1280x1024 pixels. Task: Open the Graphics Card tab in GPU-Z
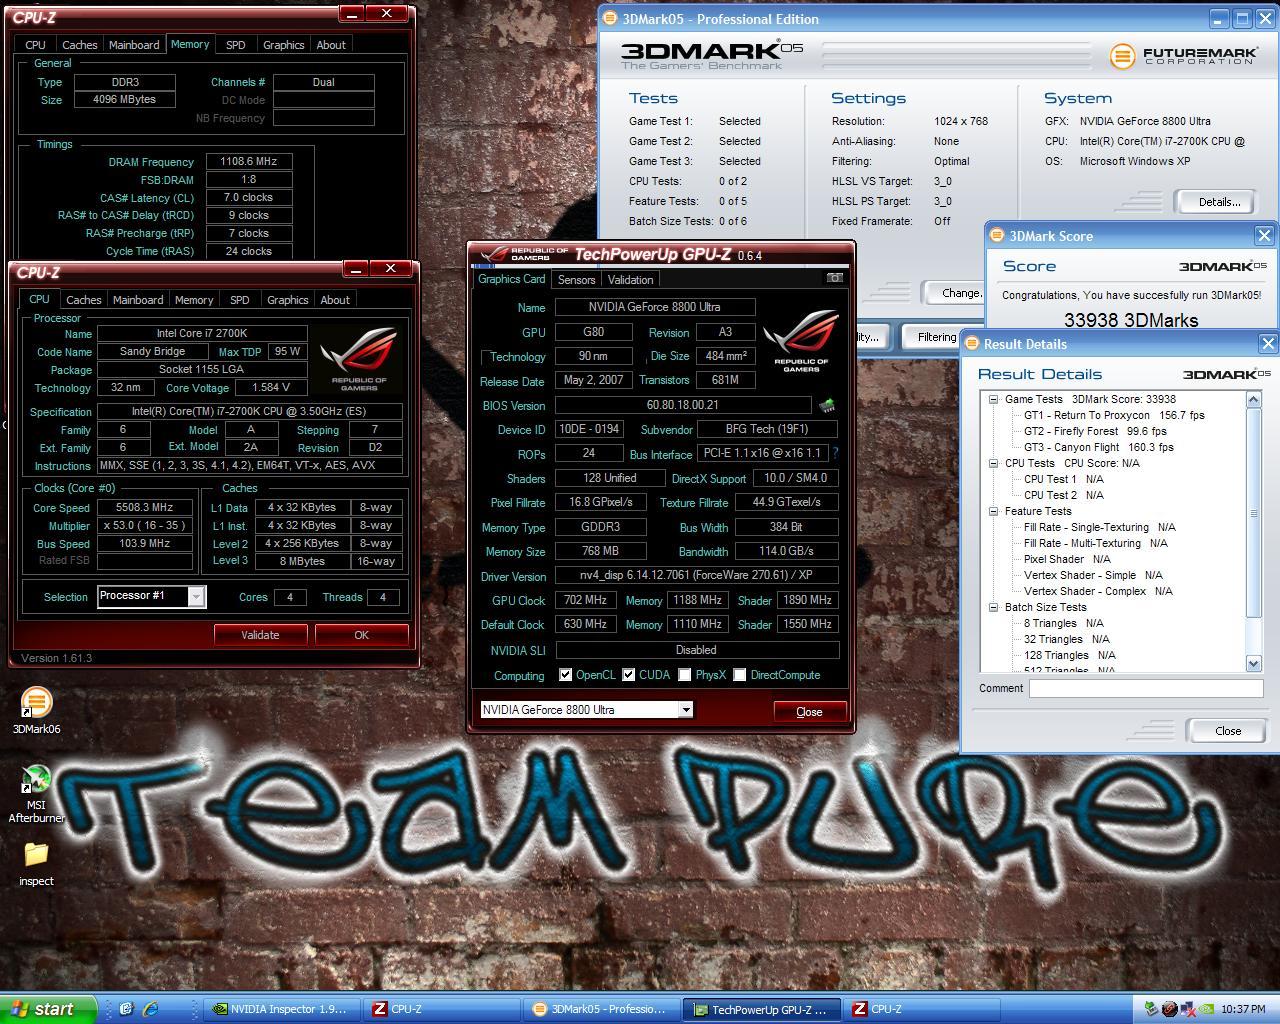click(511, 279)
